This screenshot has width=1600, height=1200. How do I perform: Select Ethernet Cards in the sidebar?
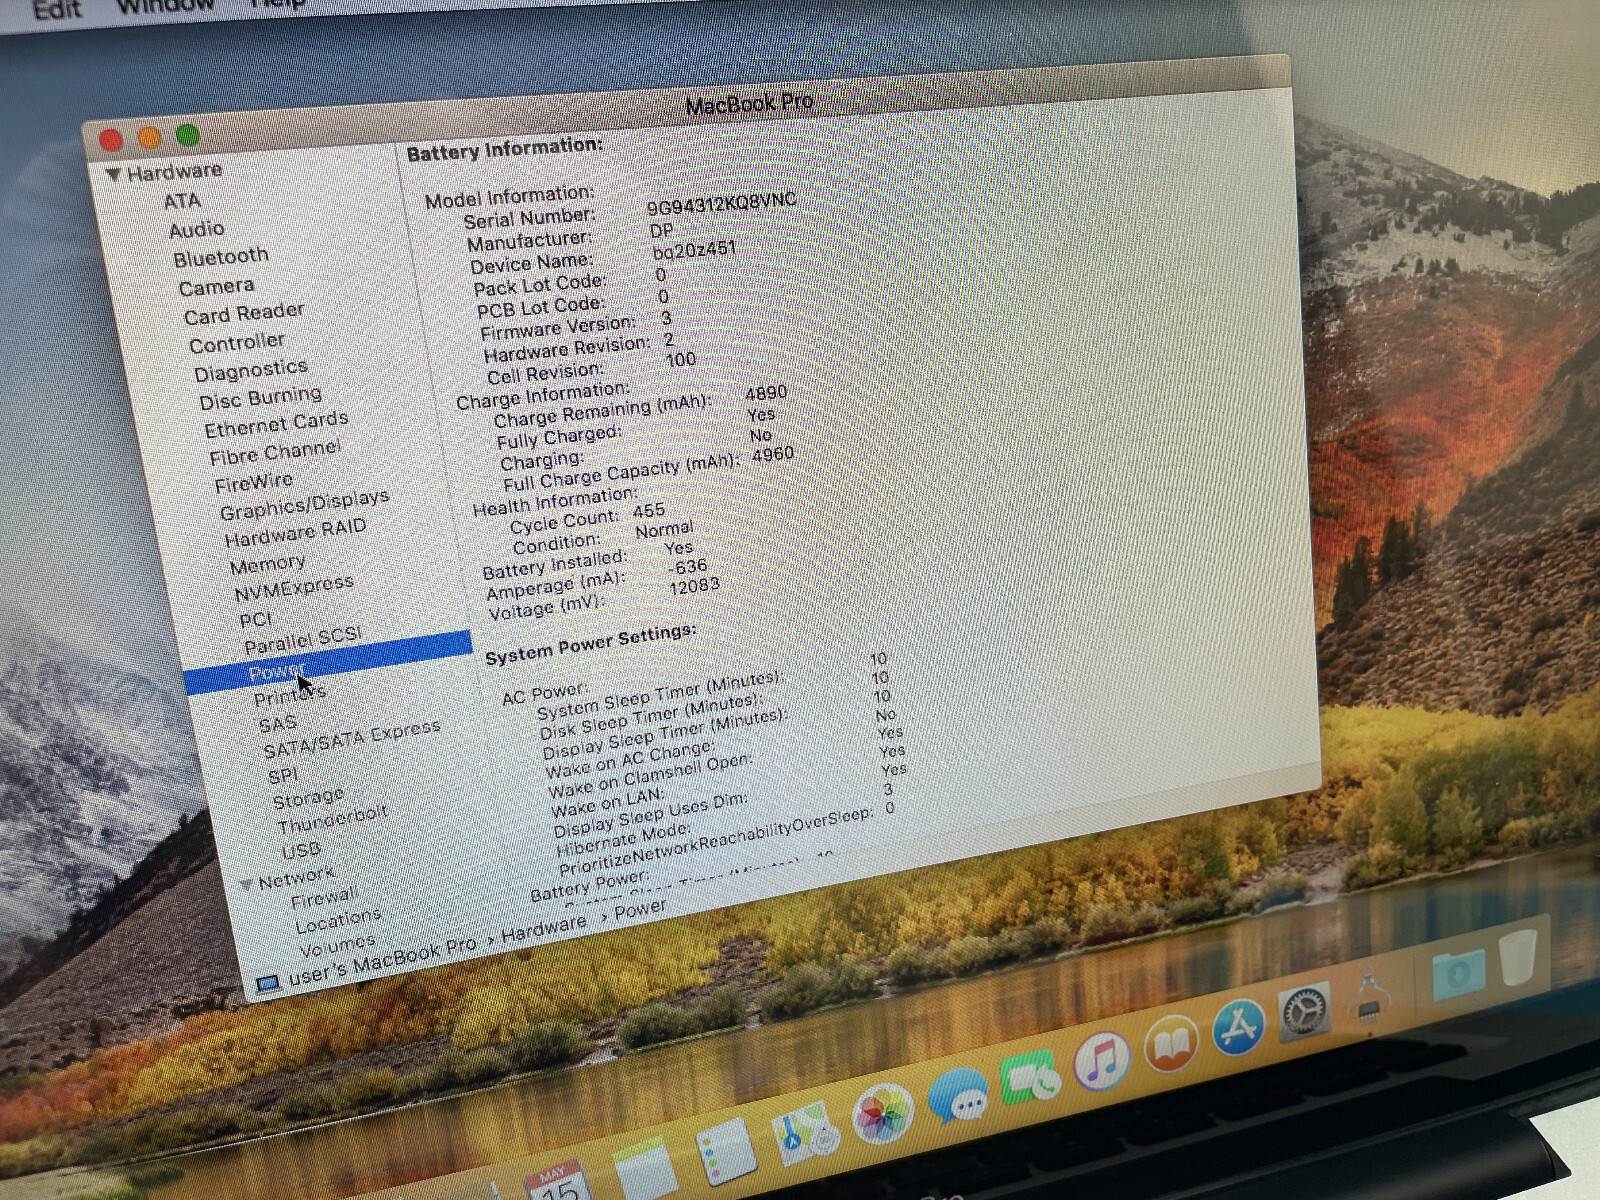[x=276, y=424]
